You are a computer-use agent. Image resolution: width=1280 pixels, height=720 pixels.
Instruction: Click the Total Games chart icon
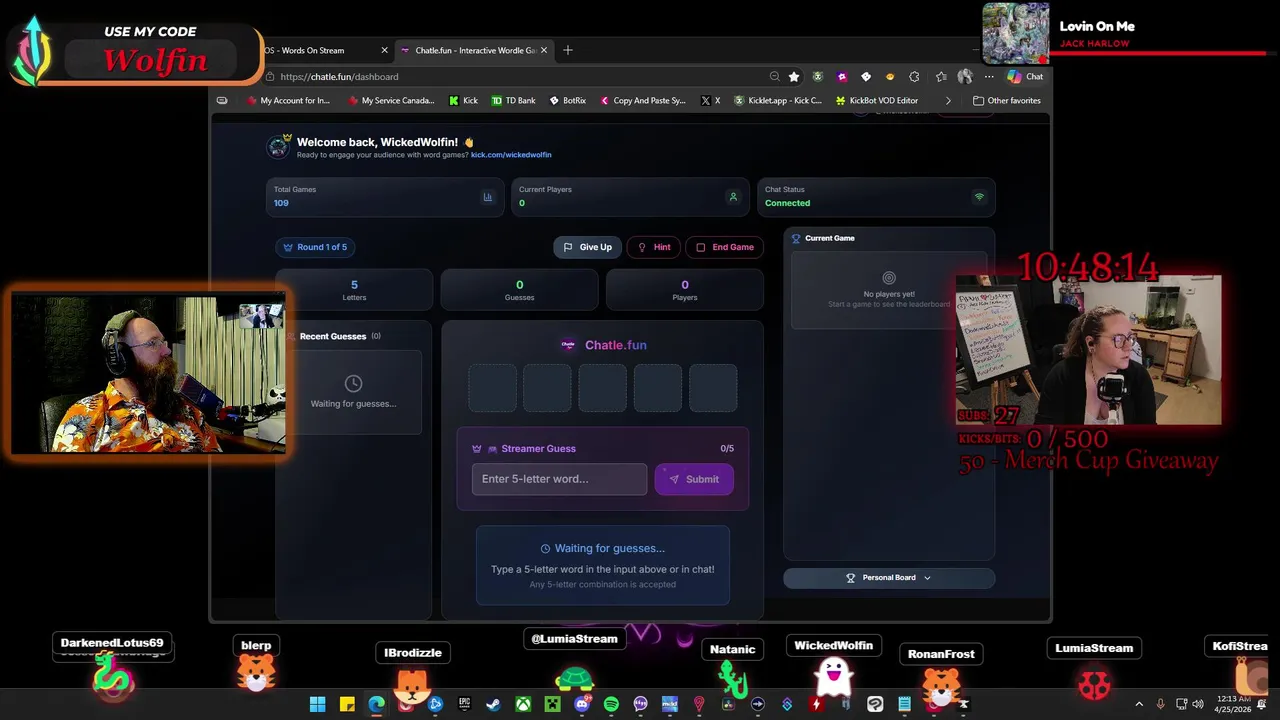coord(488,197)
